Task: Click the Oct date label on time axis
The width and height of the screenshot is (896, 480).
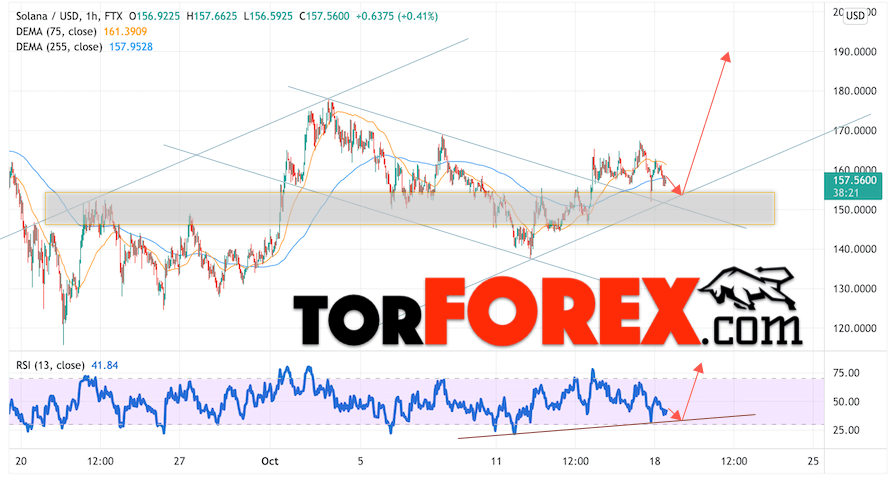Action: pyautogui.click(x=269, y=461)
